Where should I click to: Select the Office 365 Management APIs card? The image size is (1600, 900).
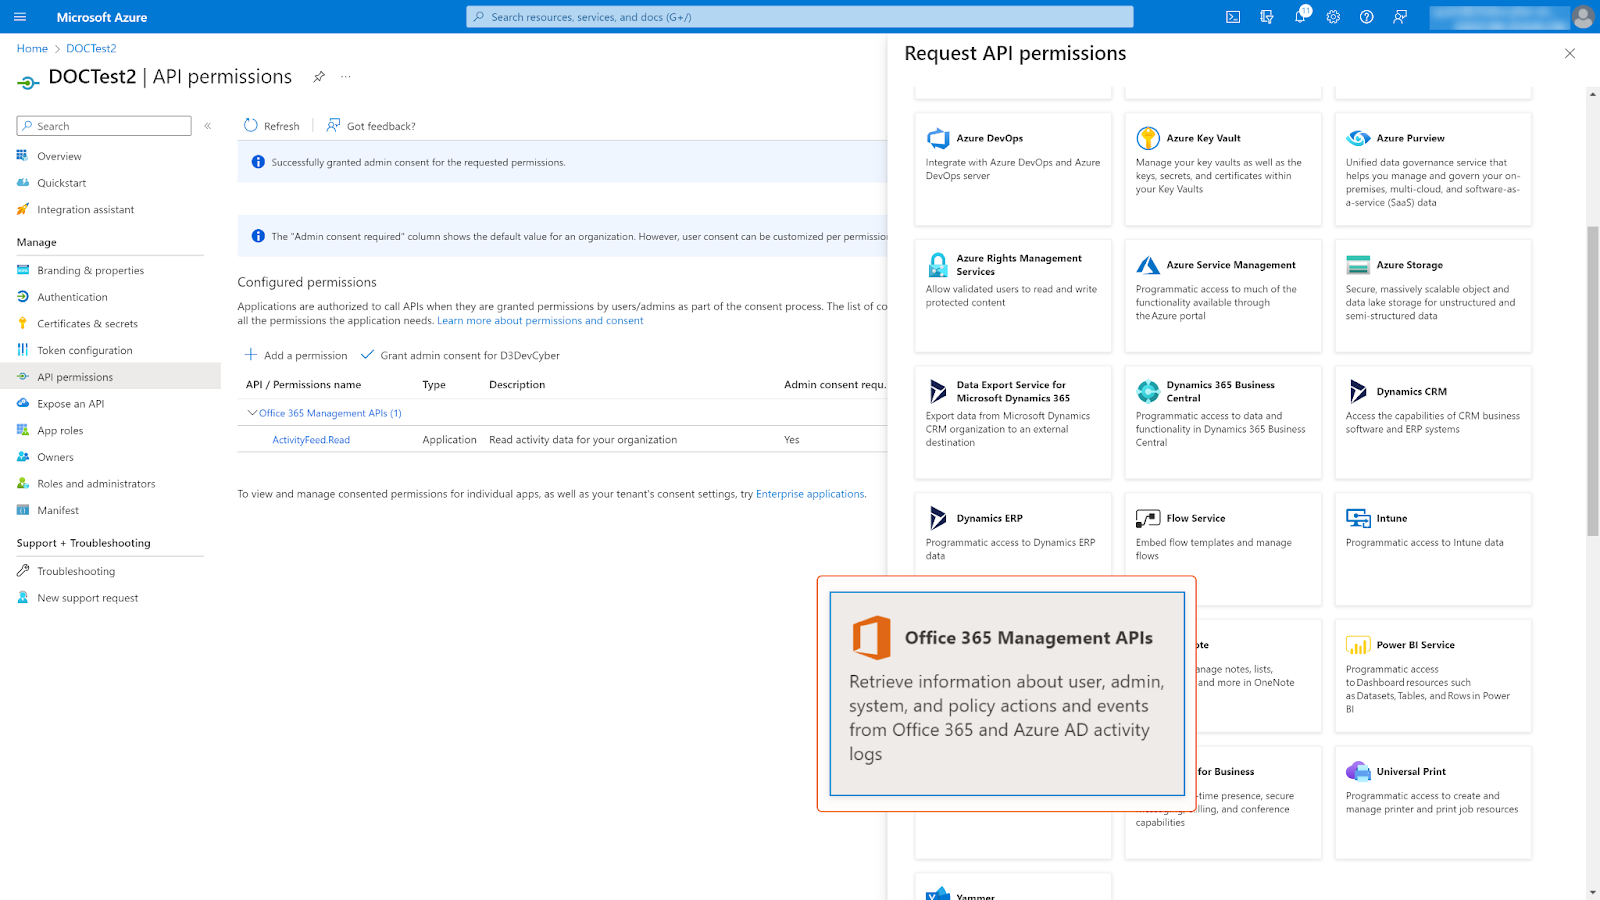[1007, 694]
